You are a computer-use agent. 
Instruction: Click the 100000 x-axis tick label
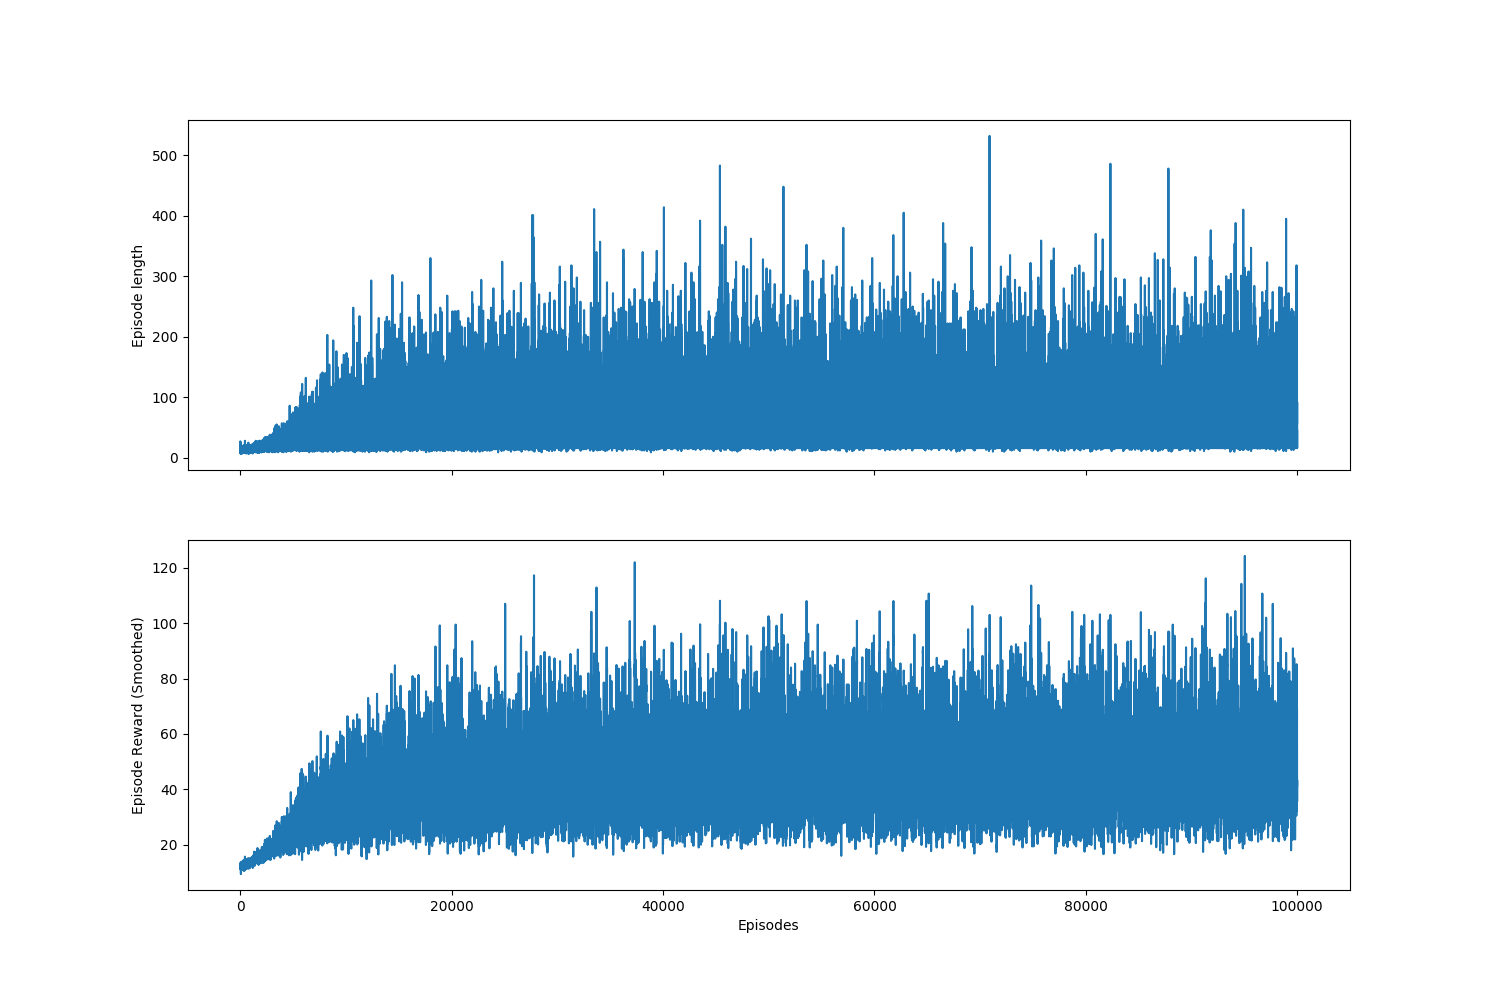tap(1297, 905)
